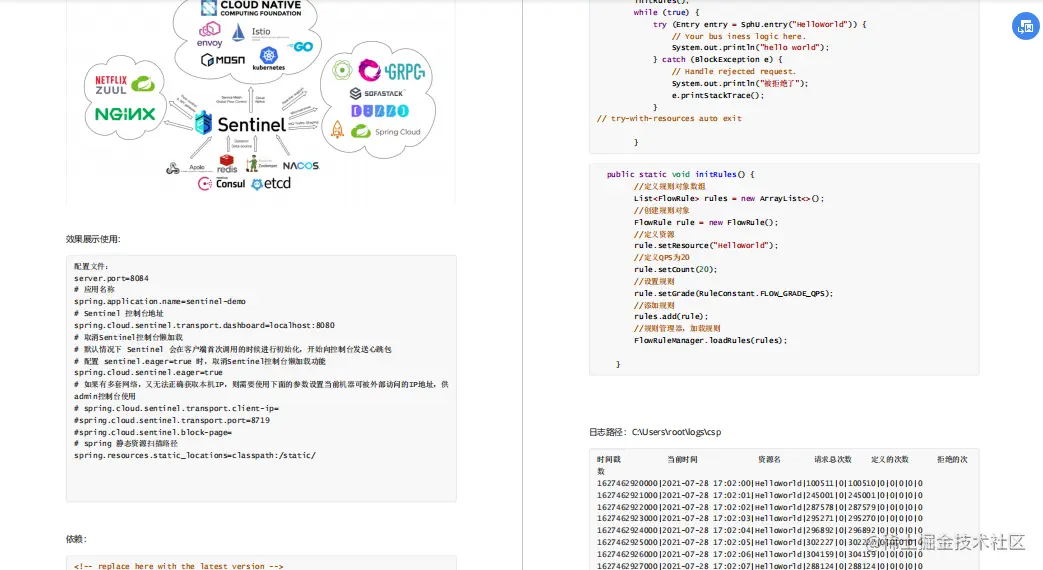Viewport: 1043px width, 570px height.
Task: Click the '依赖:' heading
Action: 76,539
